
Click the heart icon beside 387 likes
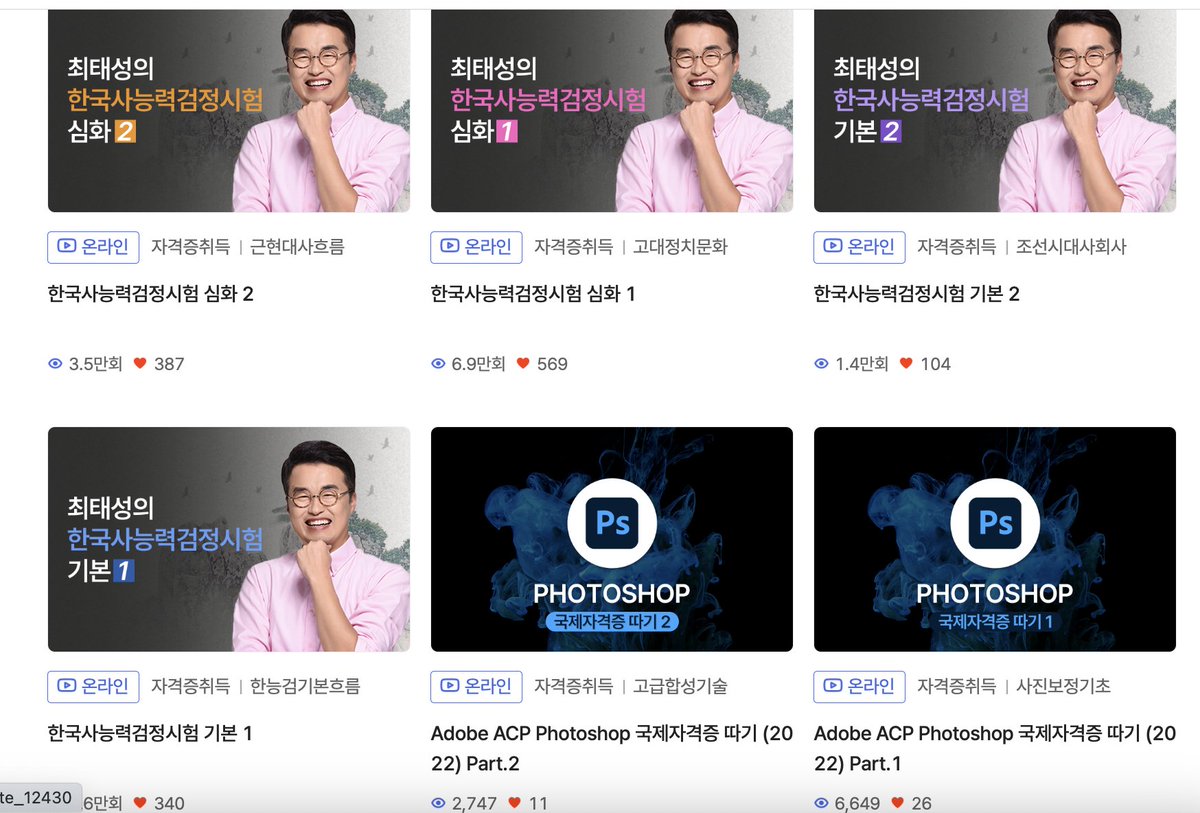140,364
